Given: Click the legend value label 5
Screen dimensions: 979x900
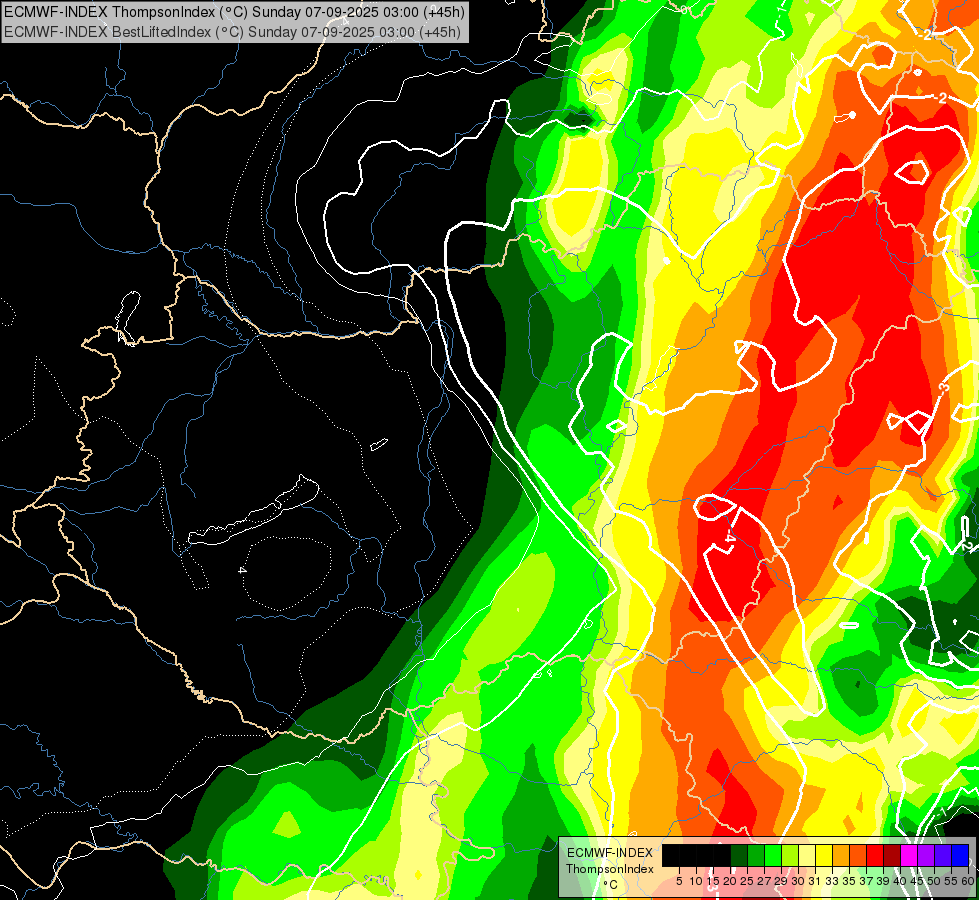Looking at the screenshot, I should [679, 881].
